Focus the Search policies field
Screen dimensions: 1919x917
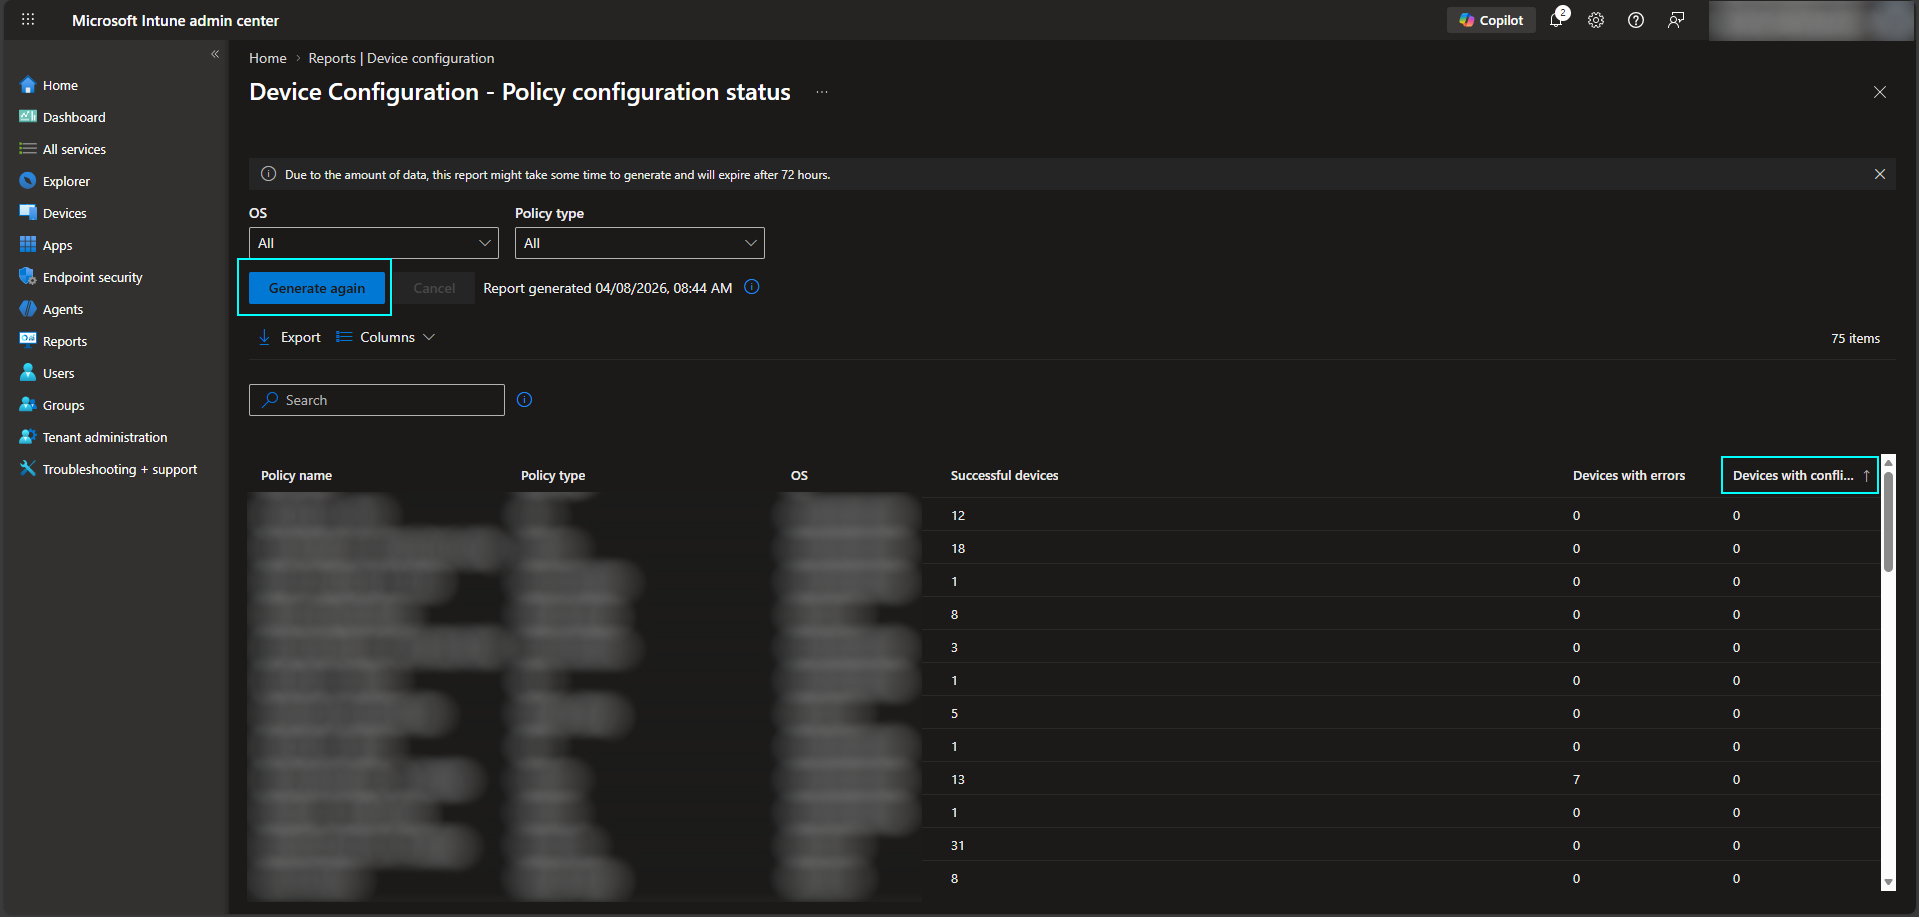[x=377, y=400]
